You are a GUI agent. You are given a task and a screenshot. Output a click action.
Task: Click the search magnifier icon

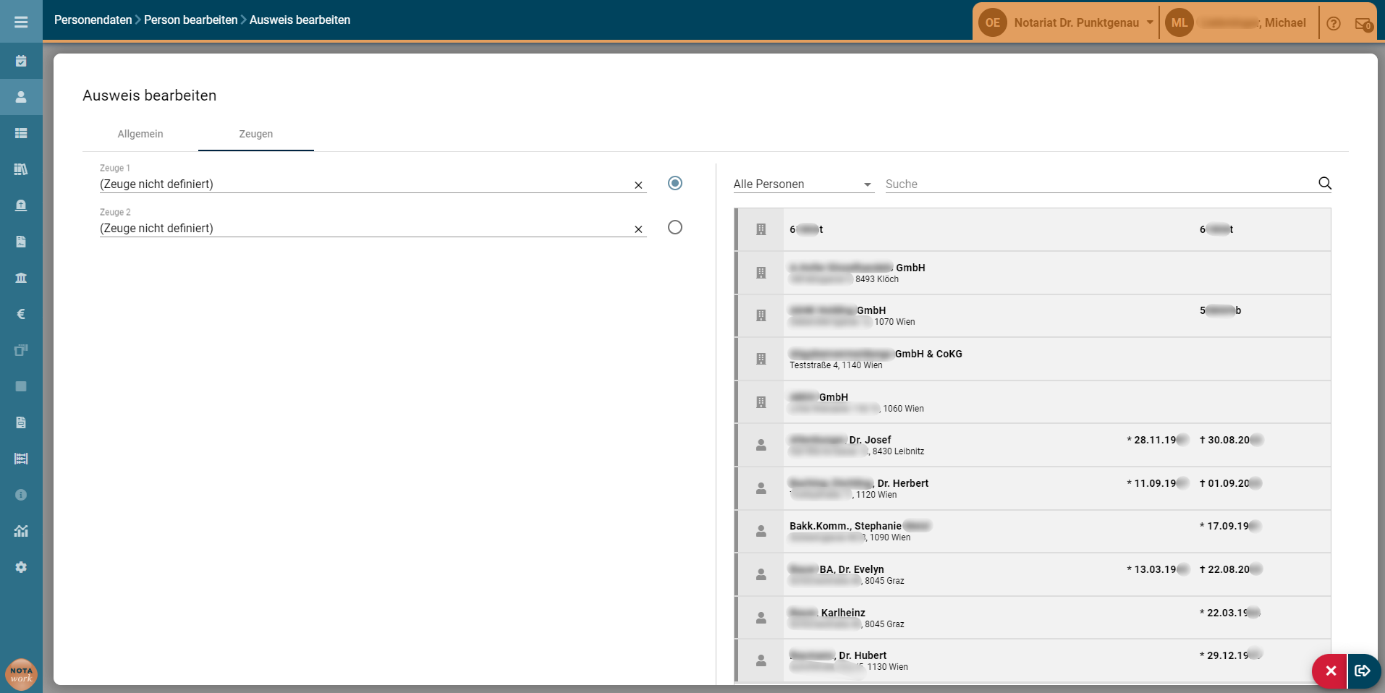(1325, 183)
